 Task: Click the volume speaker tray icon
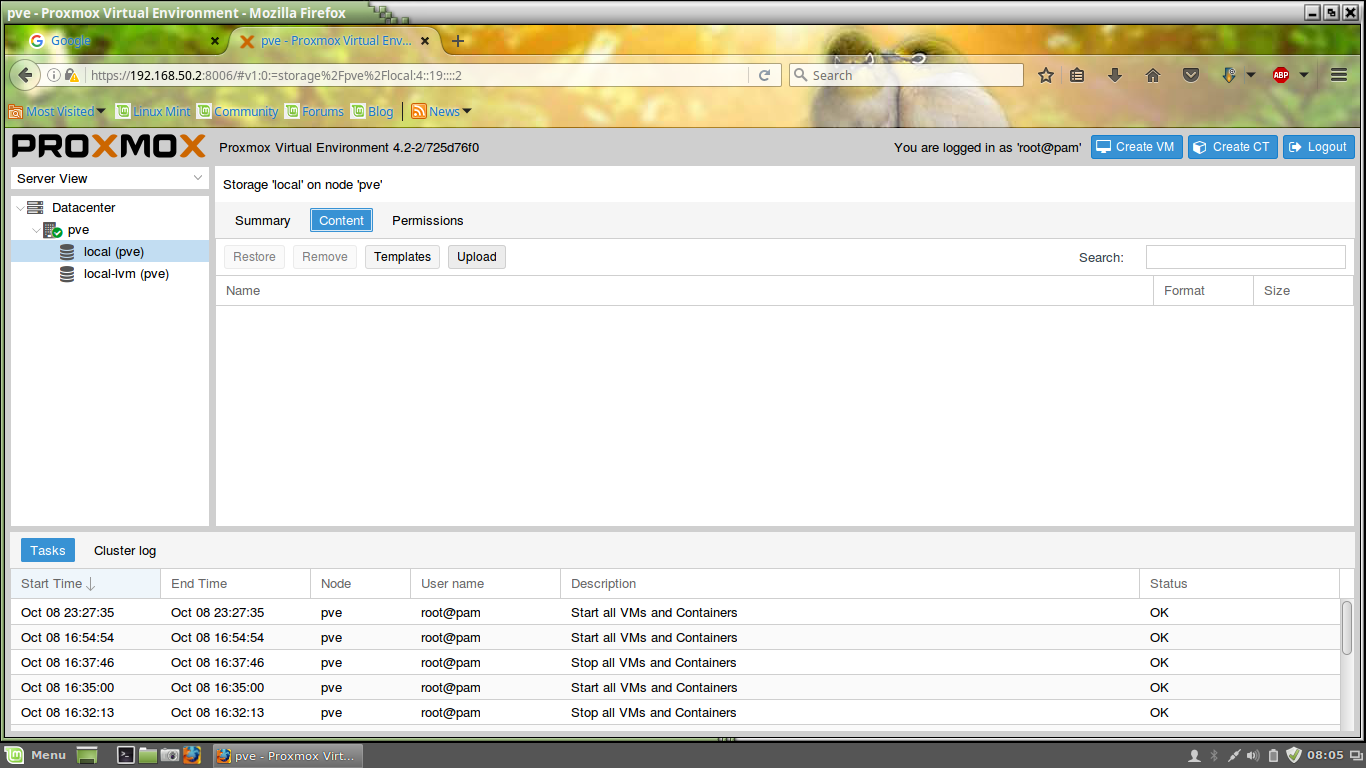[x=1253, y=755]
